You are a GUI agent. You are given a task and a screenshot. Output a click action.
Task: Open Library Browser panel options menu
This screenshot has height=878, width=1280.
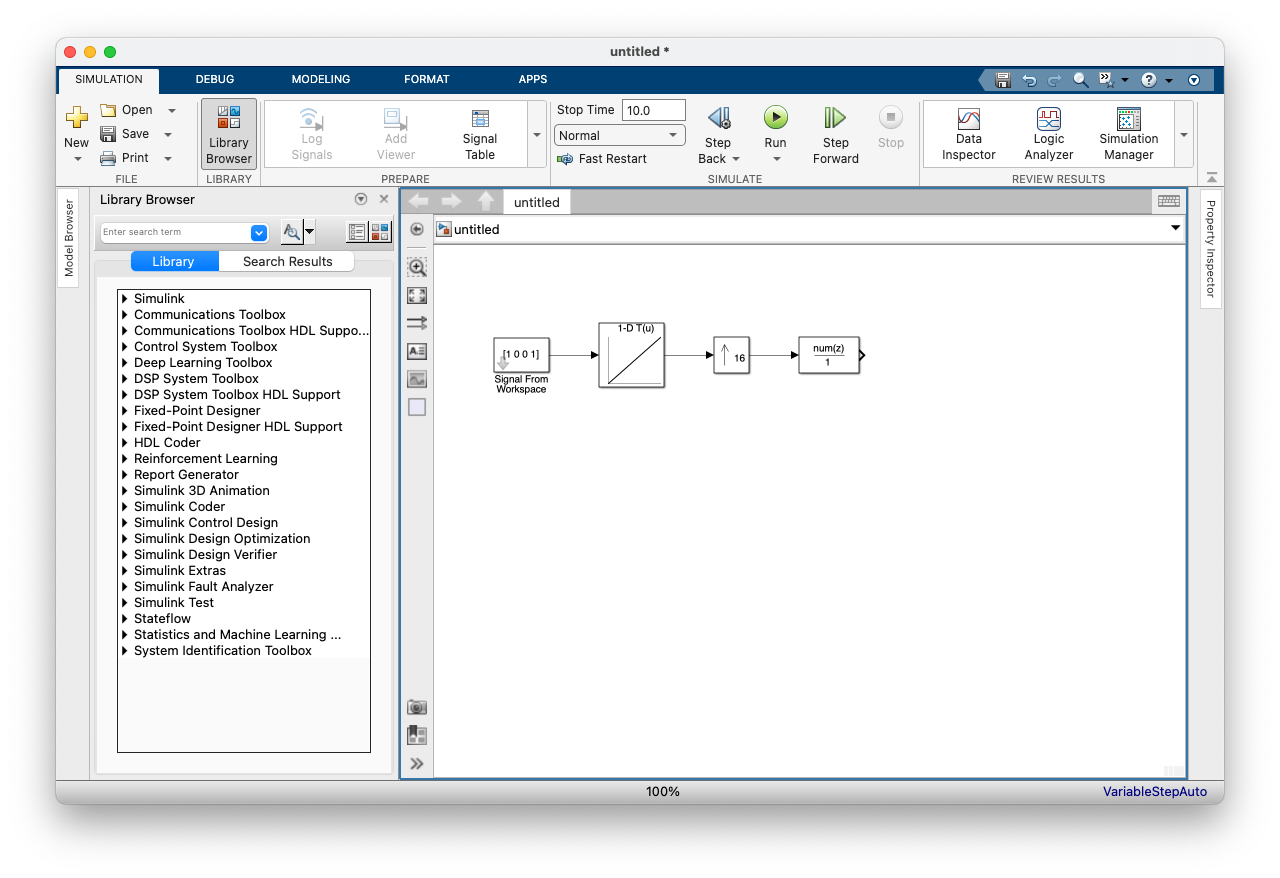362,199
